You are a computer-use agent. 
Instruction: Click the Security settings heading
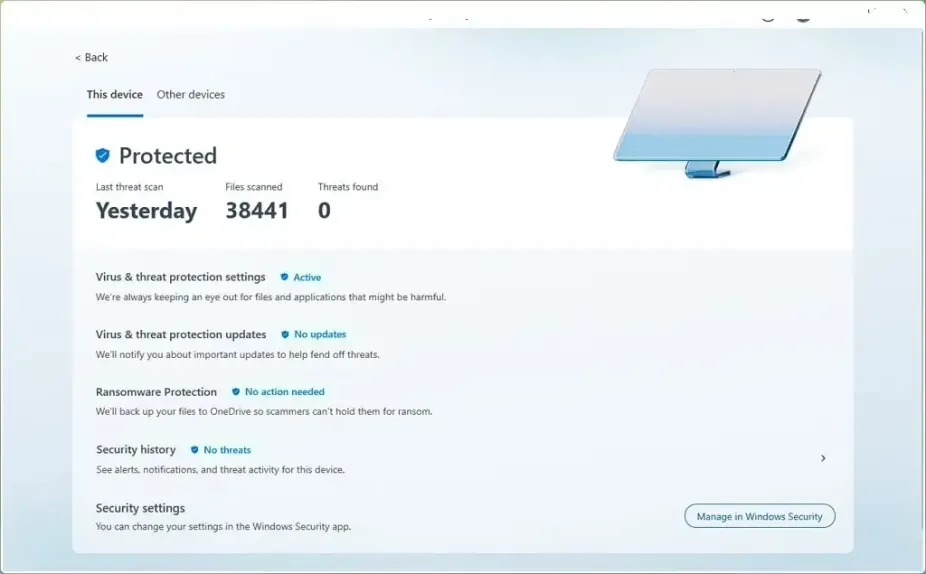click(x=140, y=508)
